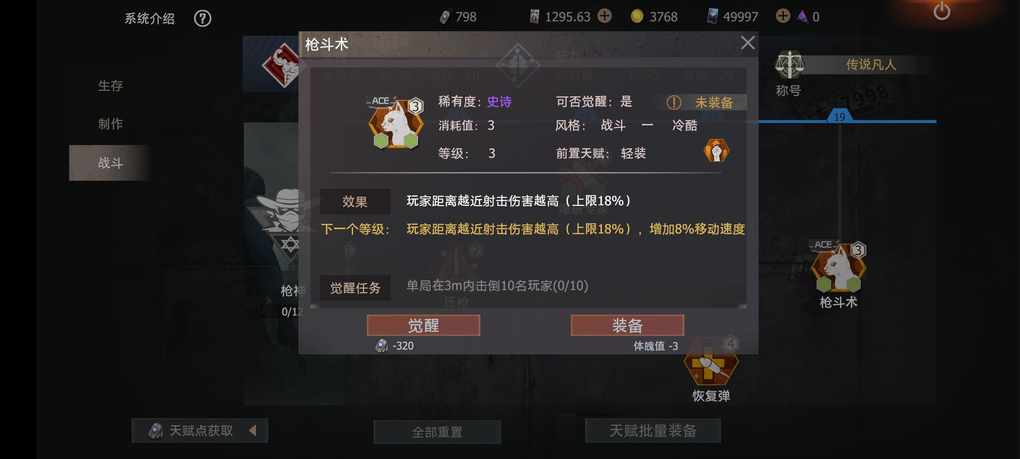Click the cat talent icon in dialog

[396, 123]
